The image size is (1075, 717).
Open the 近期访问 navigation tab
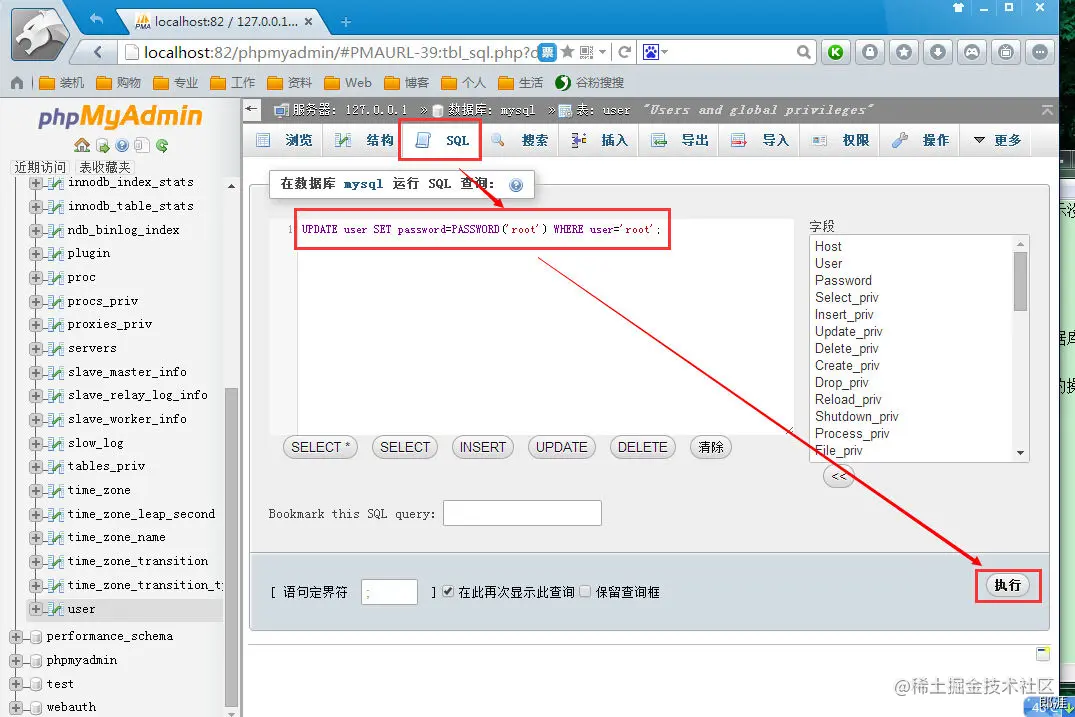pos(40,167)
